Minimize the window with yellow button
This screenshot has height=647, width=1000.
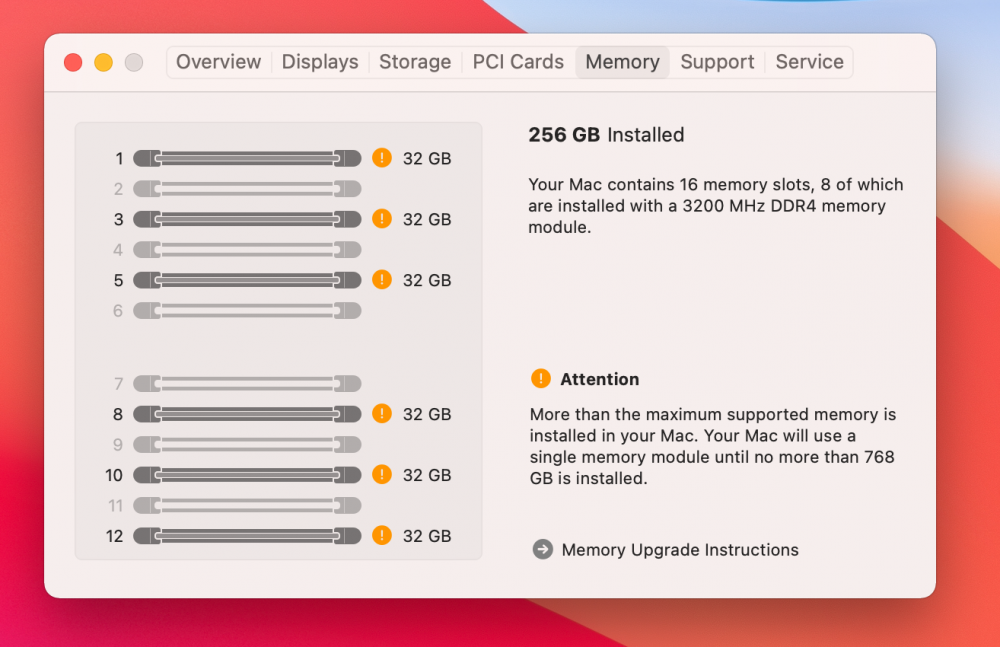tap(103, 63)
